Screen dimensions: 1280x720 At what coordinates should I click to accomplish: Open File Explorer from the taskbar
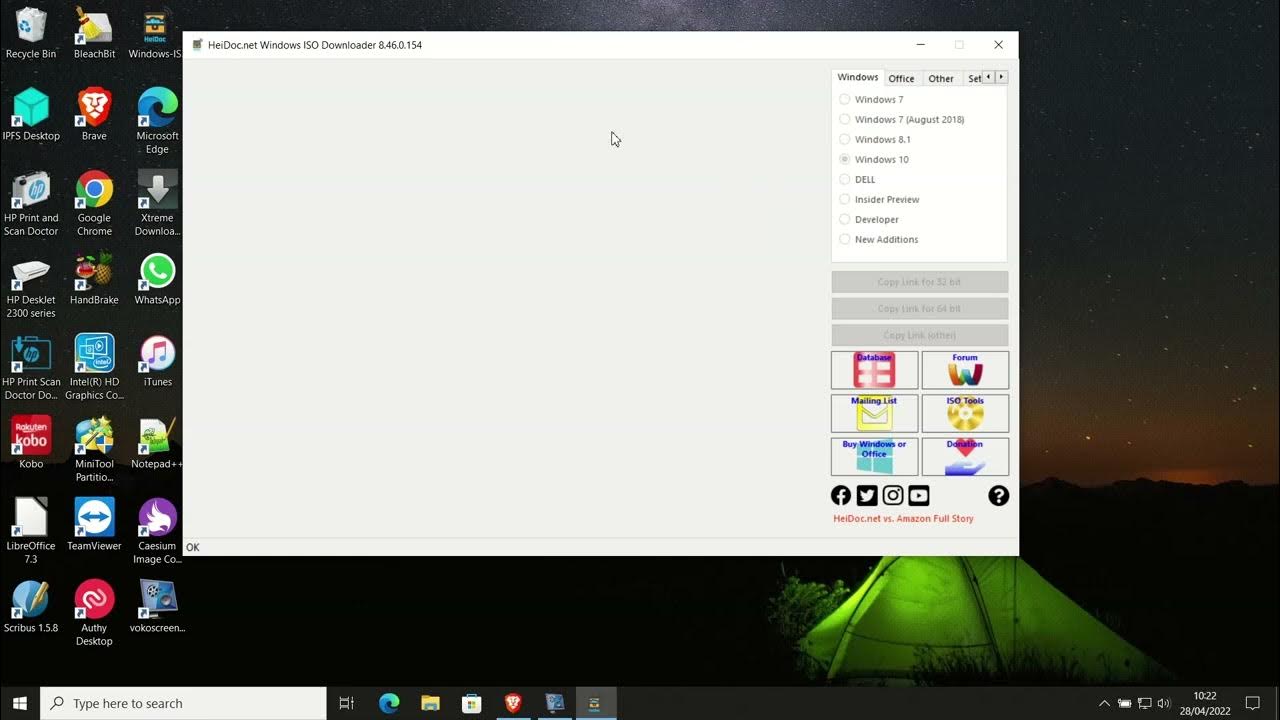pos(430,703)
